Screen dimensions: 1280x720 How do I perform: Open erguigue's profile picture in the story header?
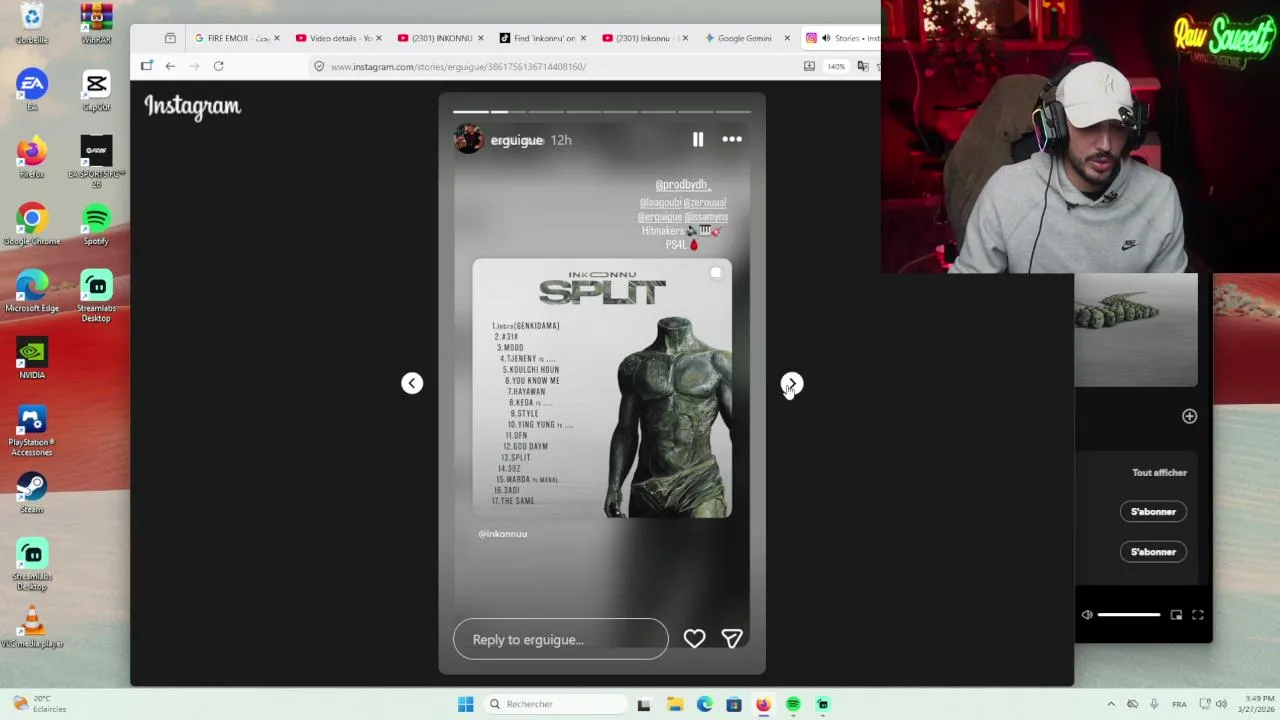[x=468, y=140]
